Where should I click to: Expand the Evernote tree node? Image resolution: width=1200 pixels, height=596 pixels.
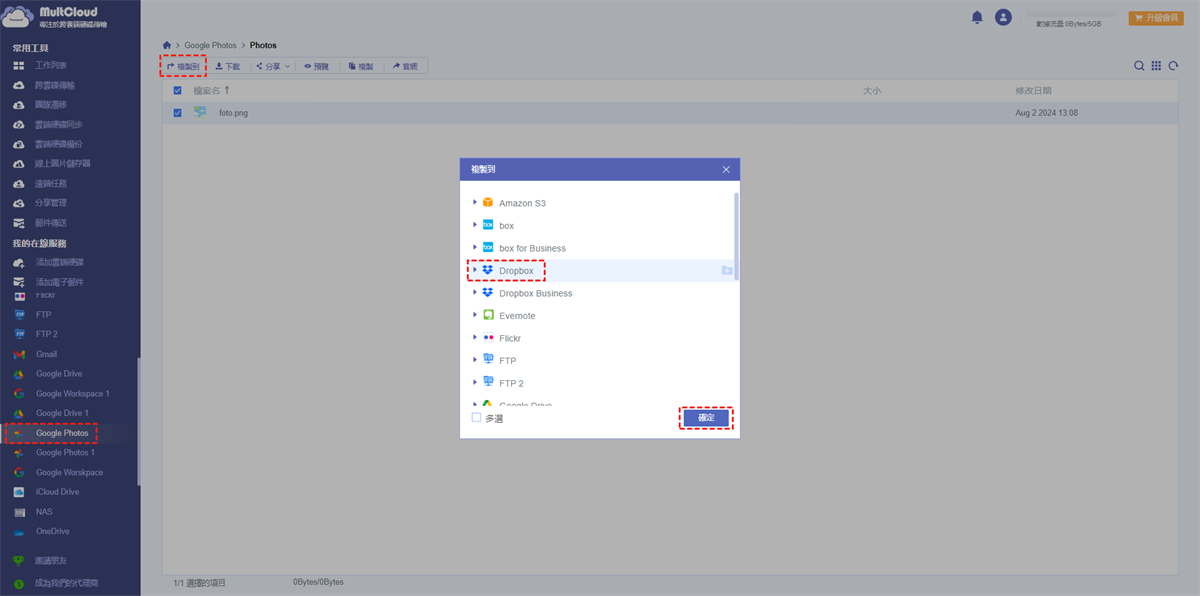pos(475,315)
